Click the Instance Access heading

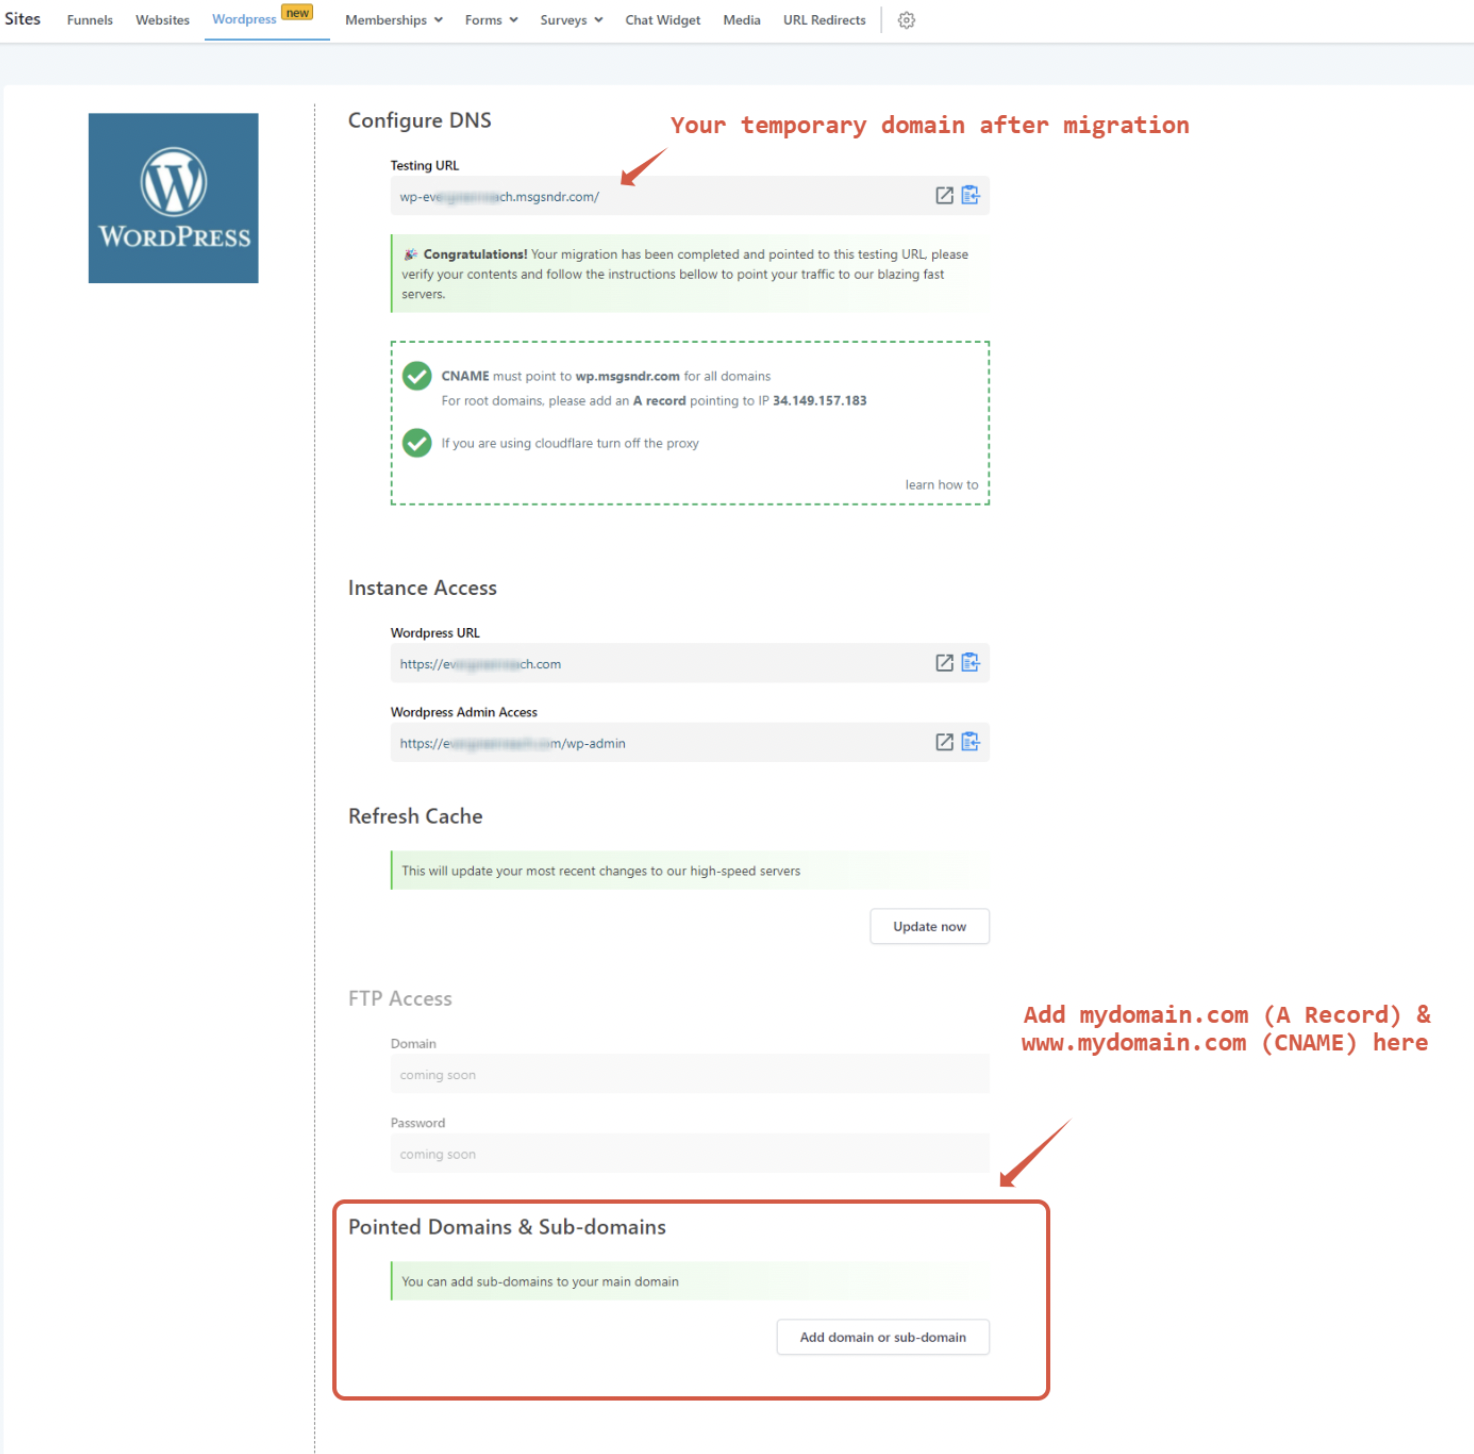point(422,588)
